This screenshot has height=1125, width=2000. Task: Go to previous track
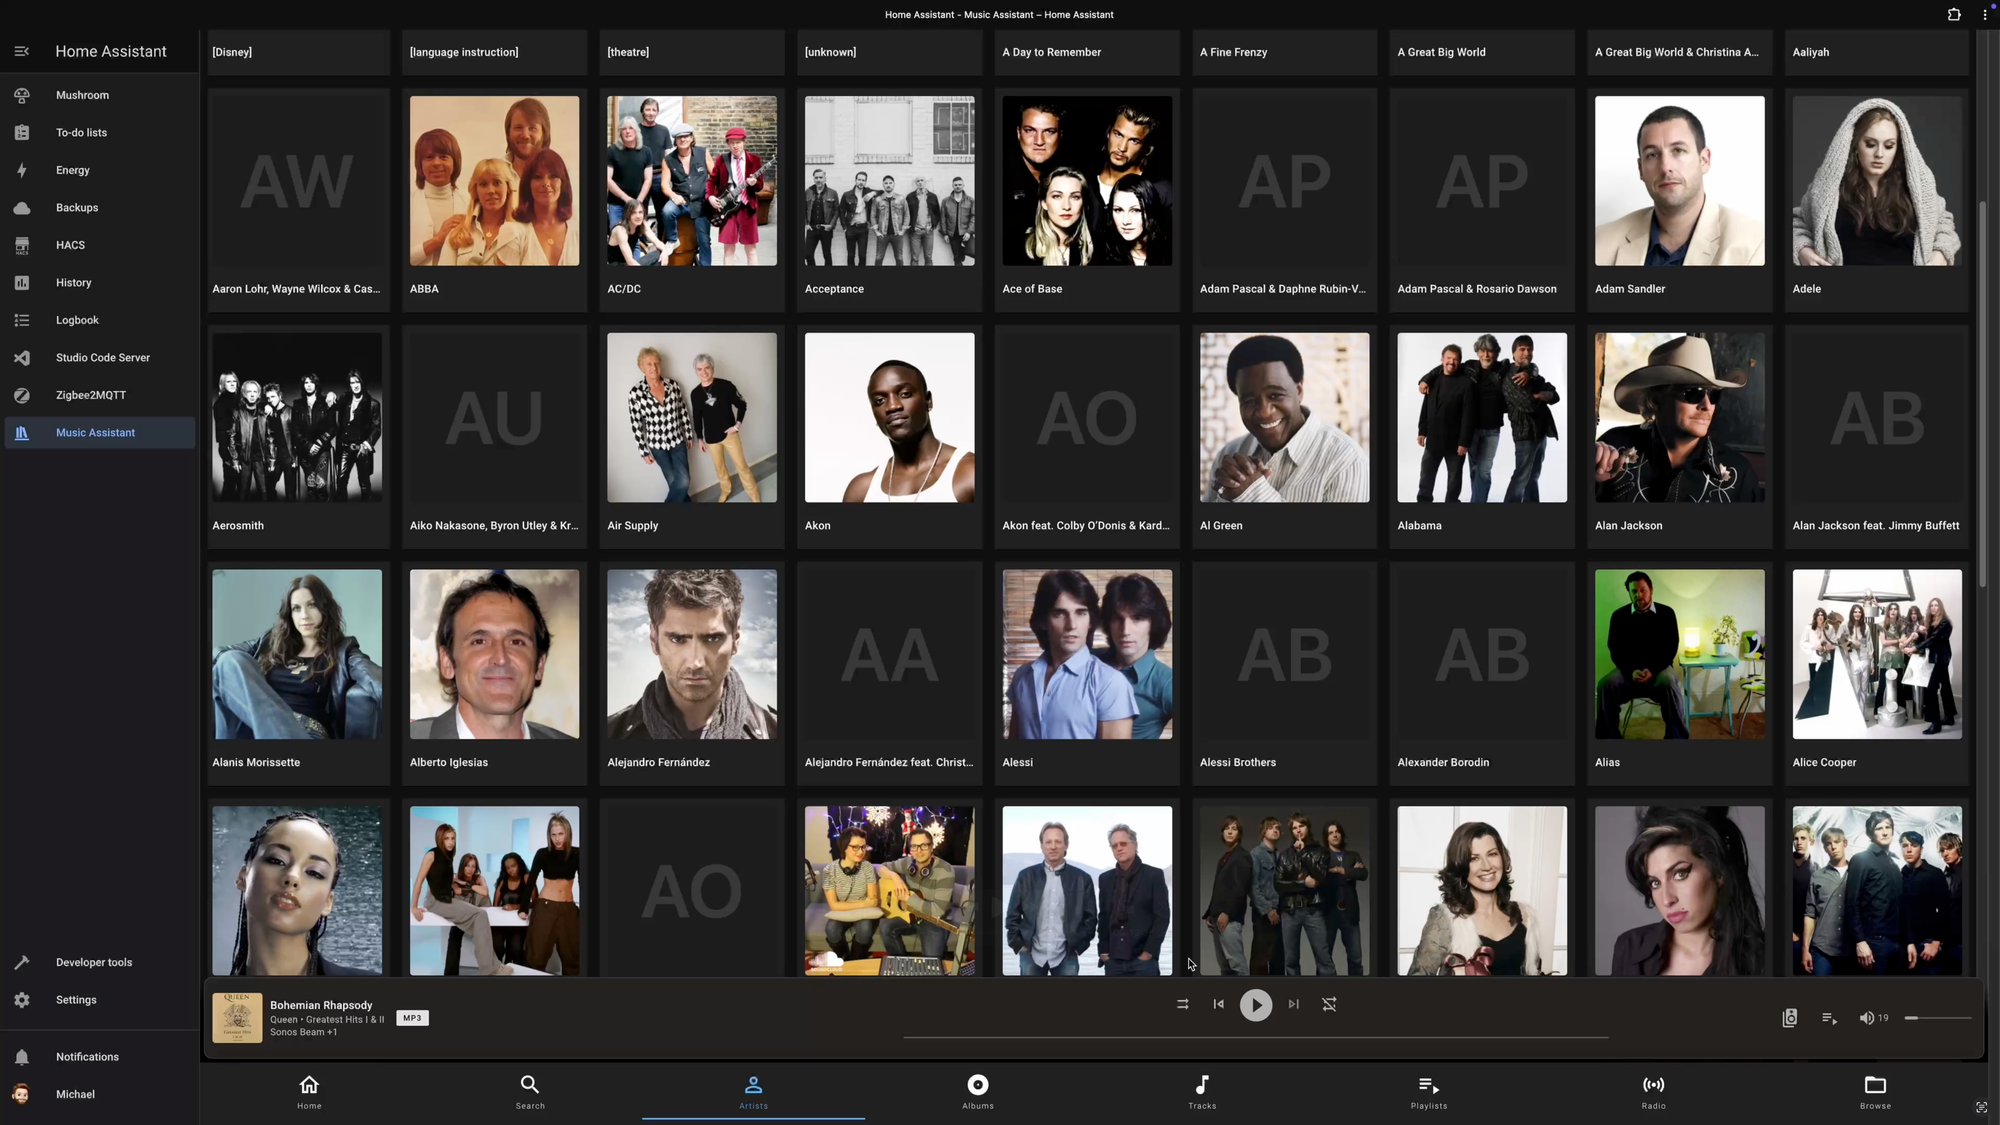1218,1004
